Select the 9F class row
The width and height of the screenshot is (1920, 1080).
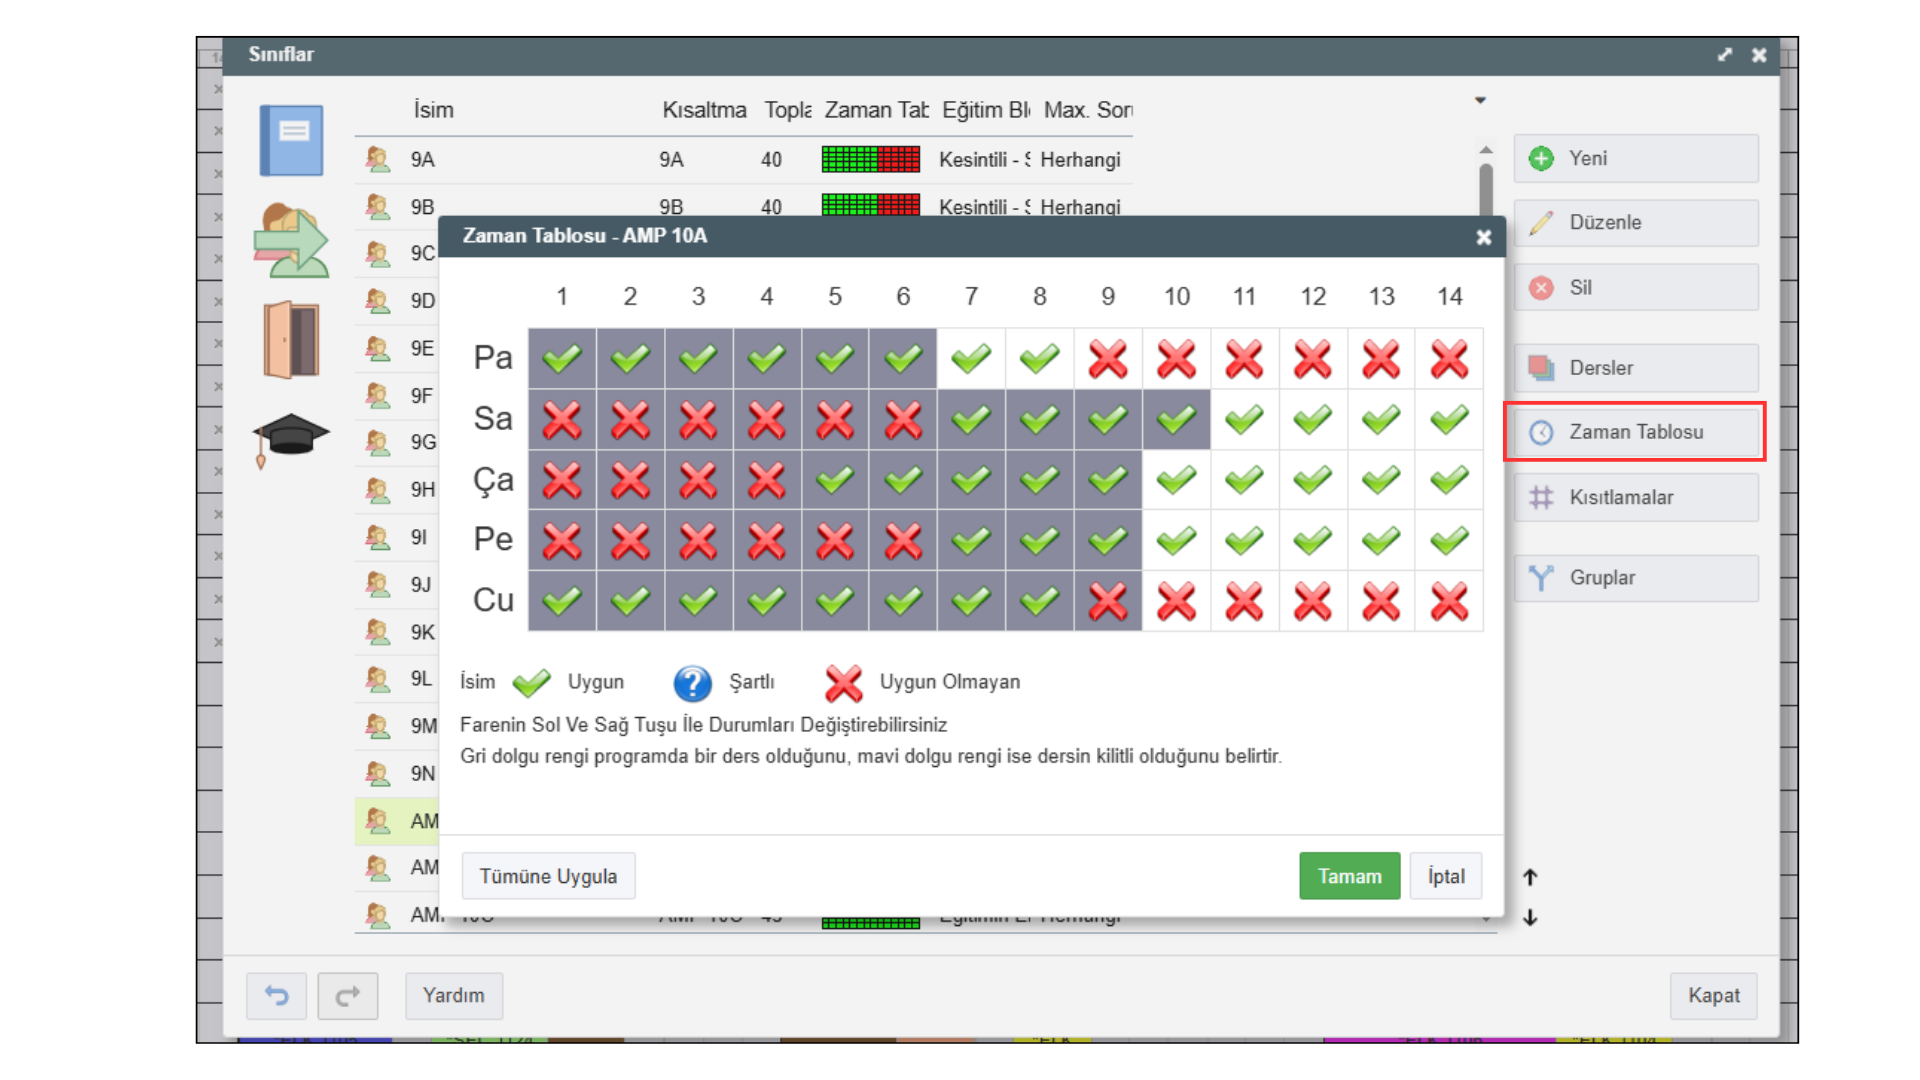pos(422,396)
